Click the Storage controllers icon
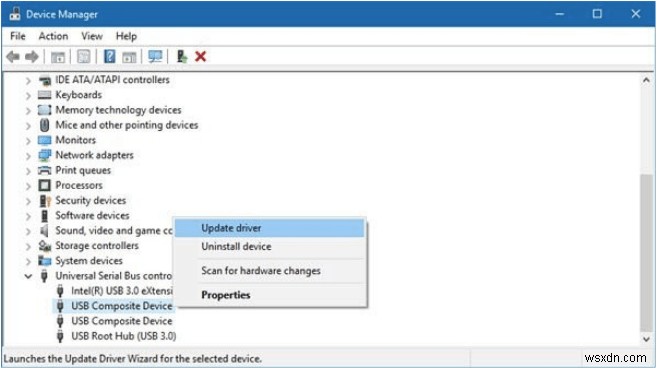The height and width of the screenshot is (368, 658). point(44,246)
